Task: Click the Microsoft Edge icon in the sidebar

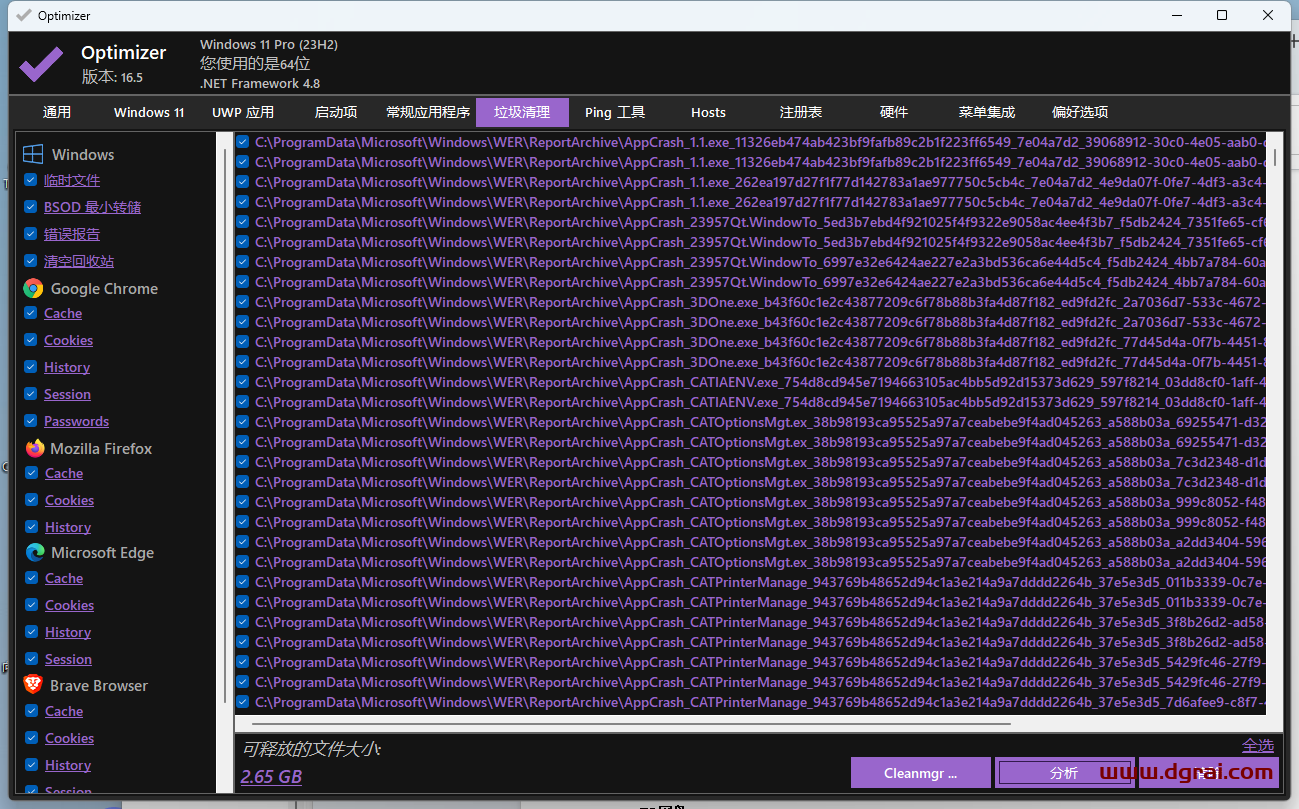Action: point(35,552)
